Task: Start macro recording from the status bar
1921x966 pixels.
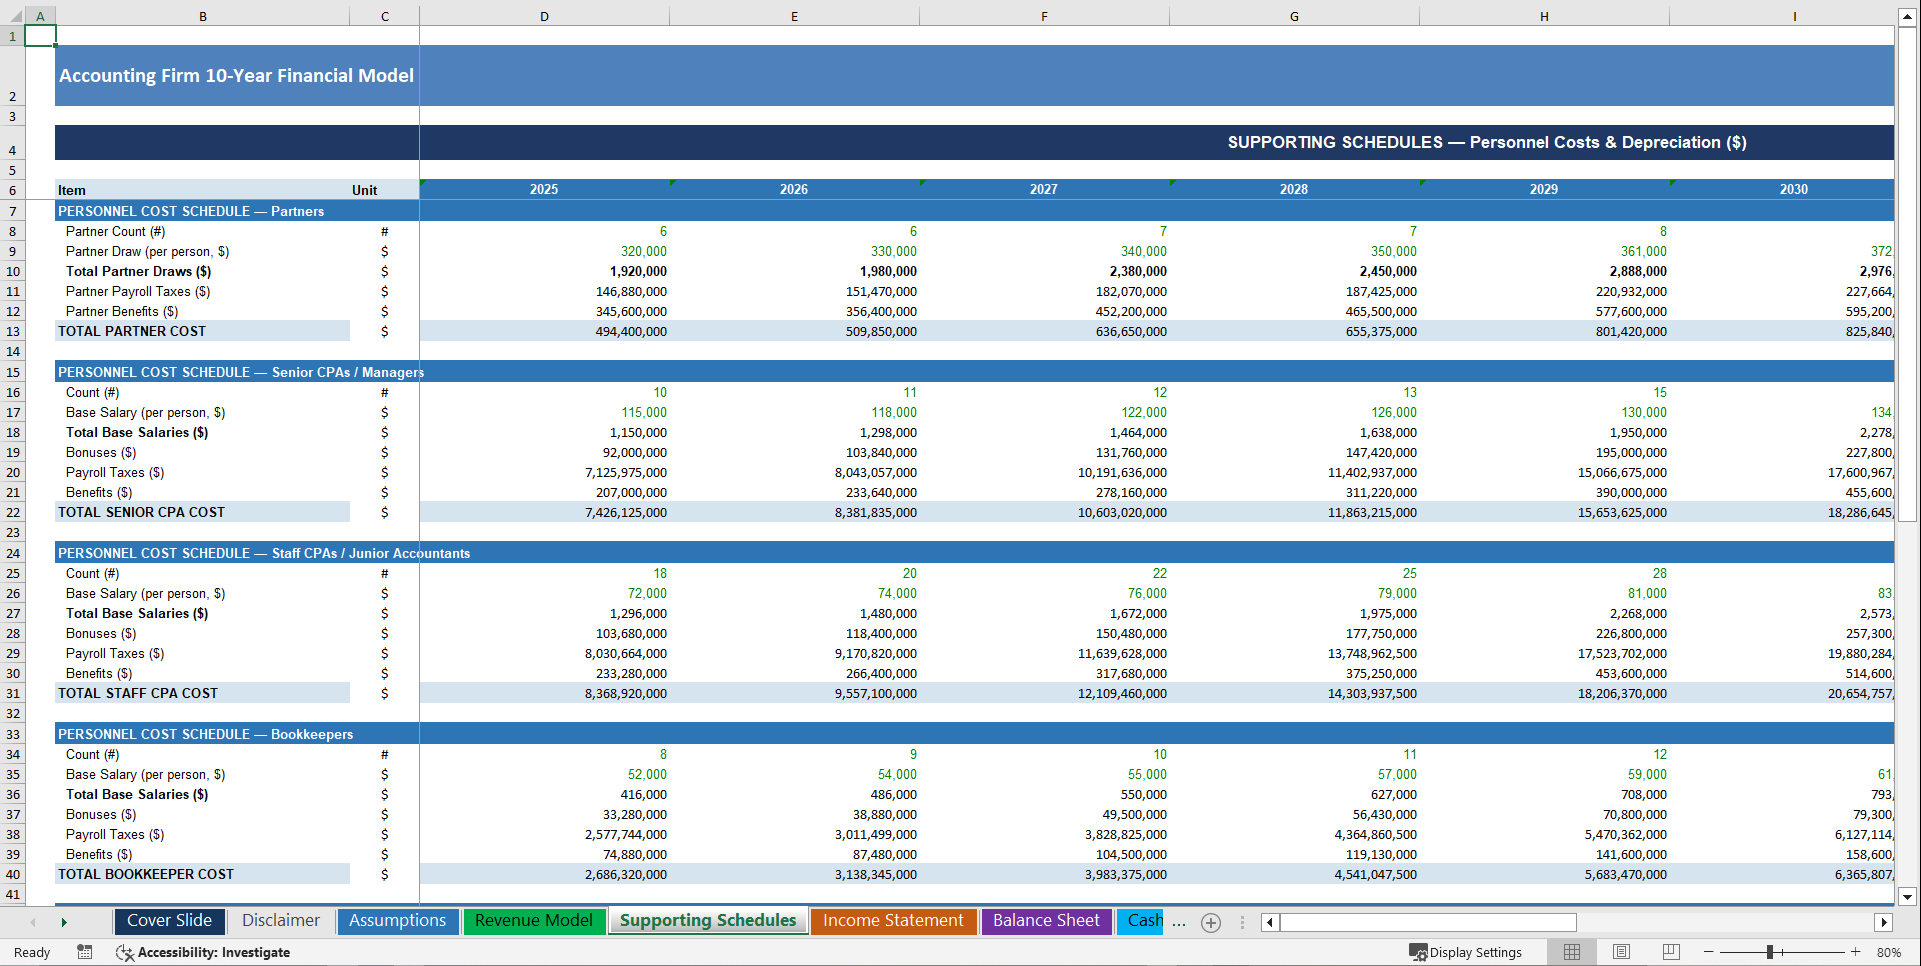Action: 85,952
